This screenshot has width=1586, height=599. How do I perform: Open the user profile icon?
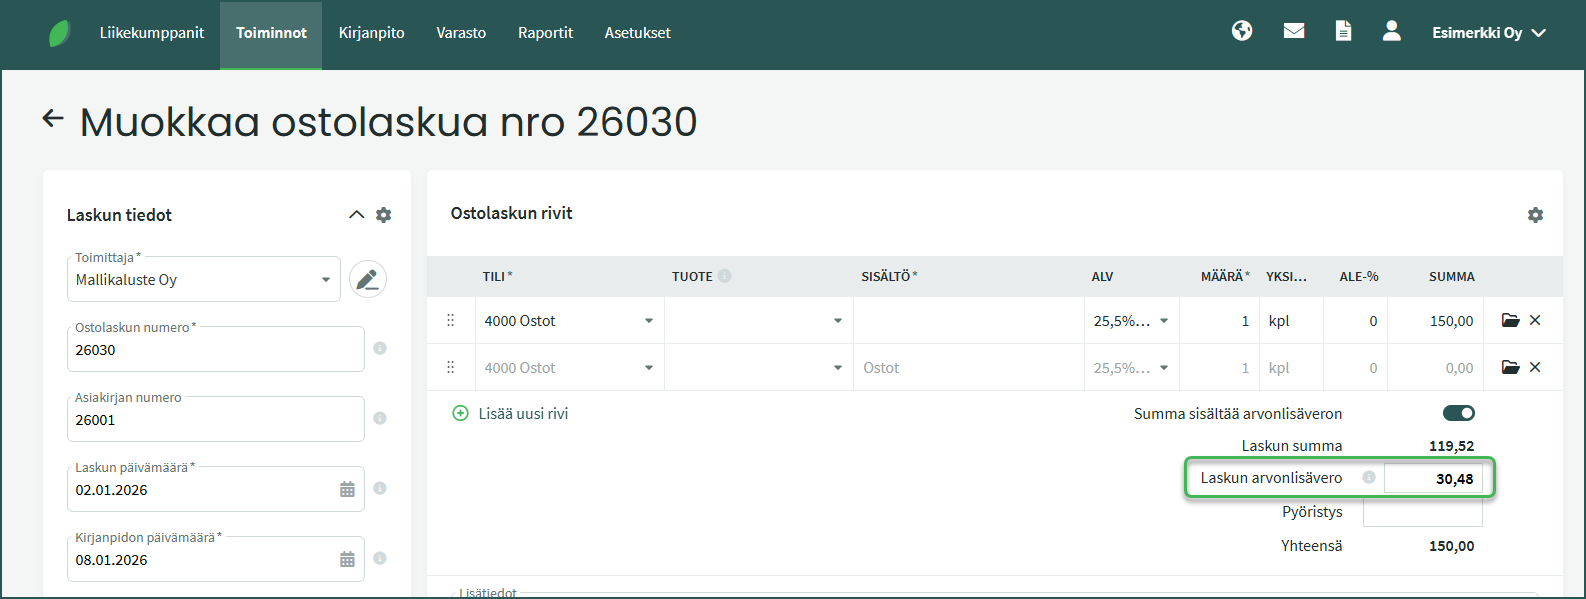click(1391, 31)
